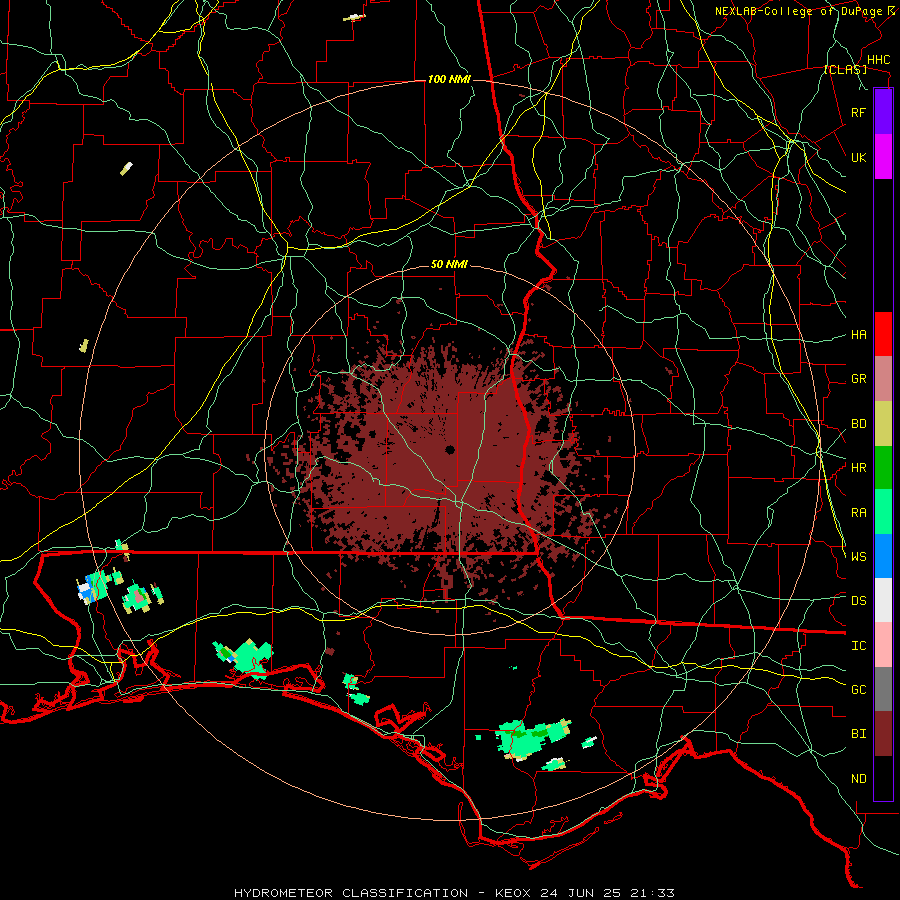Select the light pink IC legend swatch

click(x=883, y=645)
